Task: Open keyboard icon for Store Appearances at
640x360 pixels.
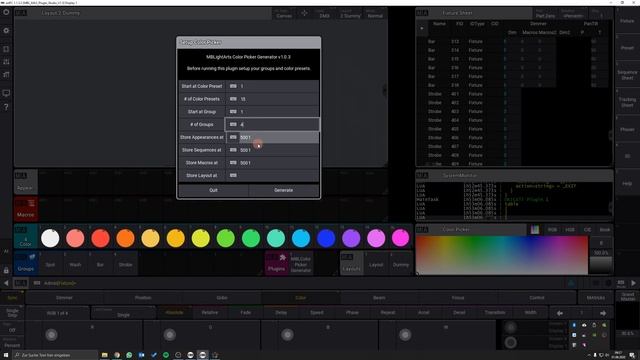Action: point(233,137)
